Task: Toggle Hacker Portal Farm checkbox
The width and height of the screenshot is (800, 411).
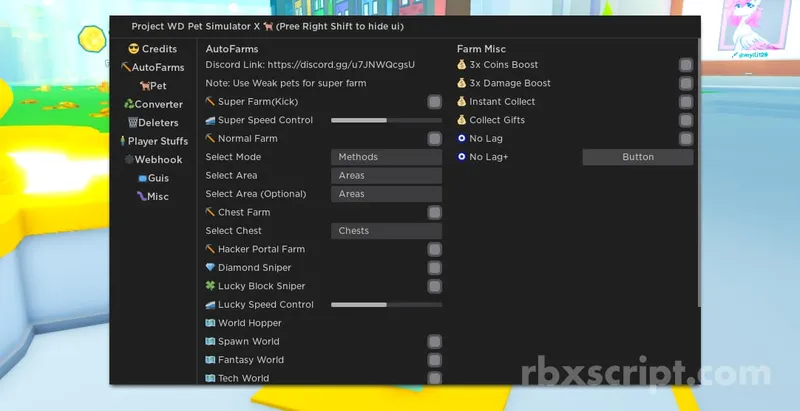Action: coord(434,249)
